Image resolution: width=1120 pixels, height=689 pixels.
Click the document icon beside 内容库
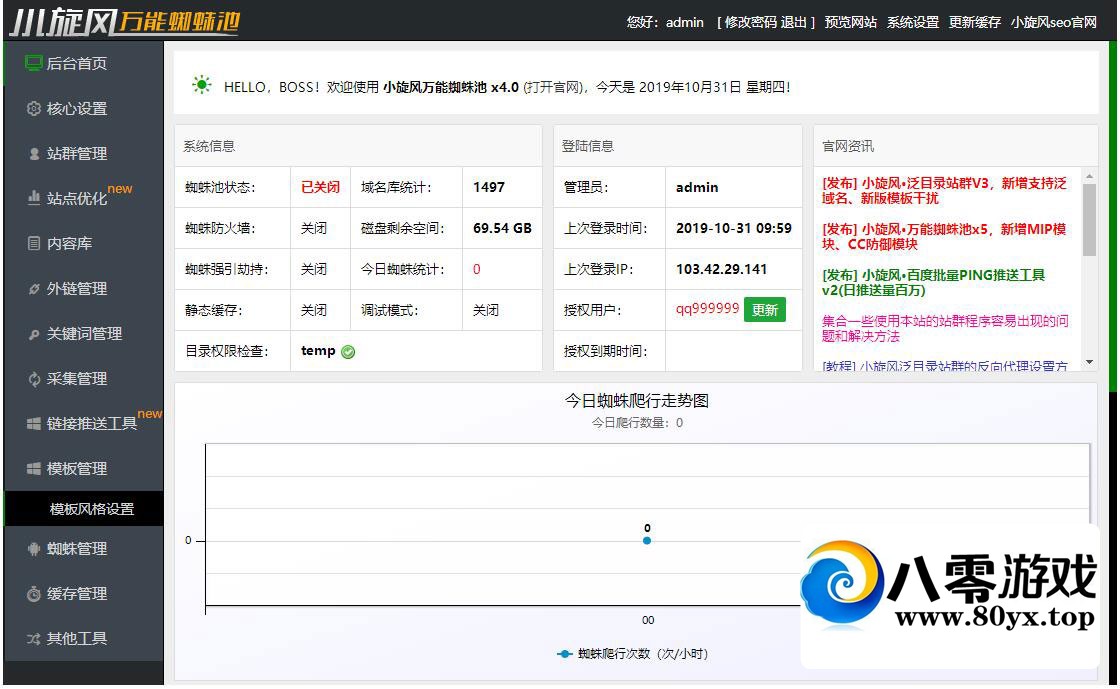click(x=34, y=244)
